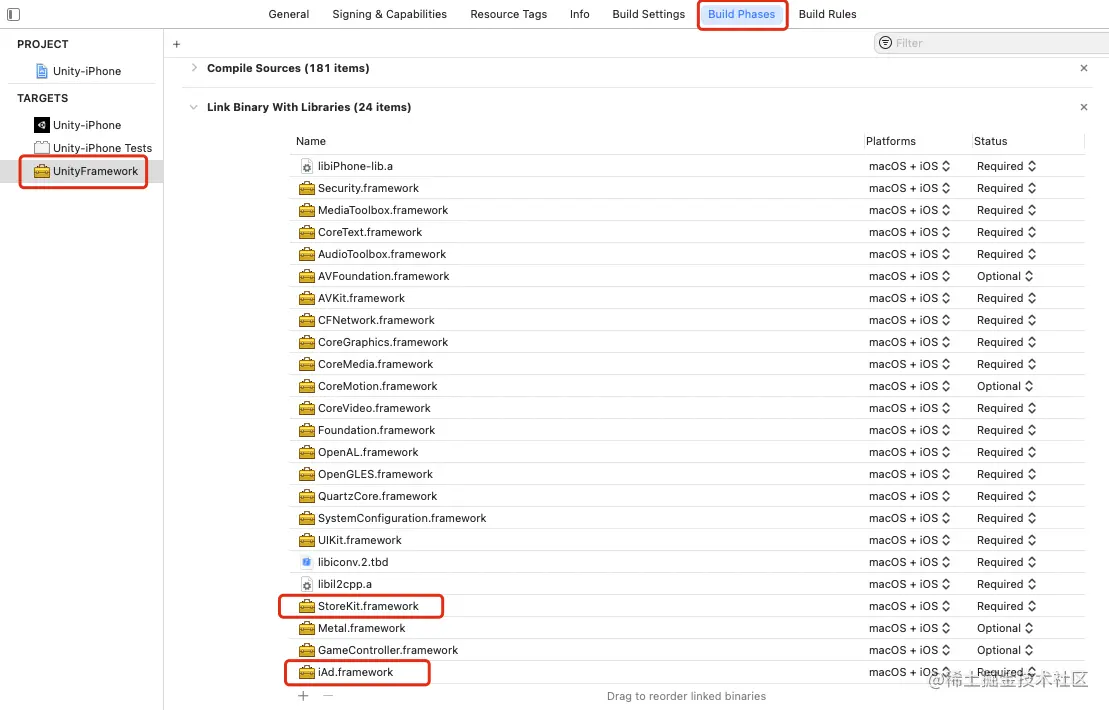Select the Metal.framework row
1109x710 pixels.
pyautogui.click(x=687, y=628)
